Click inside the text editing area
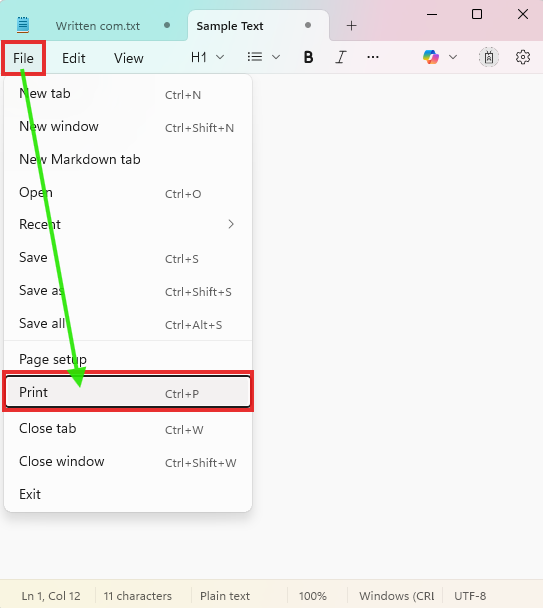Screen dimensions: 543x608 point(396,326)
